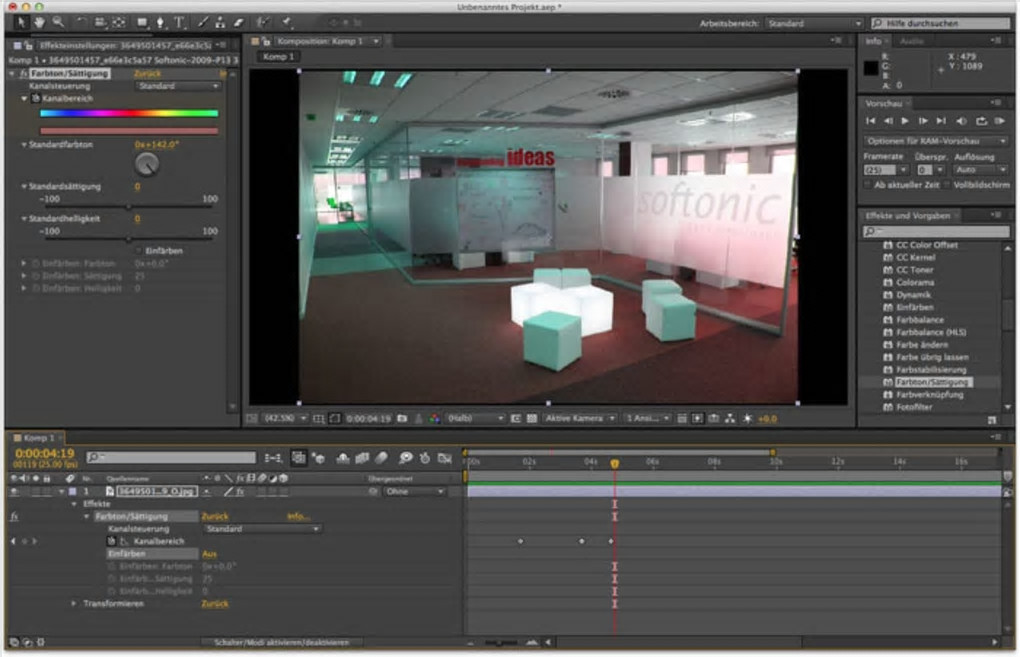The height and width of the screenshot is (657, 1020).
Task: Select the Brush tool
Action: coord(203,22)
